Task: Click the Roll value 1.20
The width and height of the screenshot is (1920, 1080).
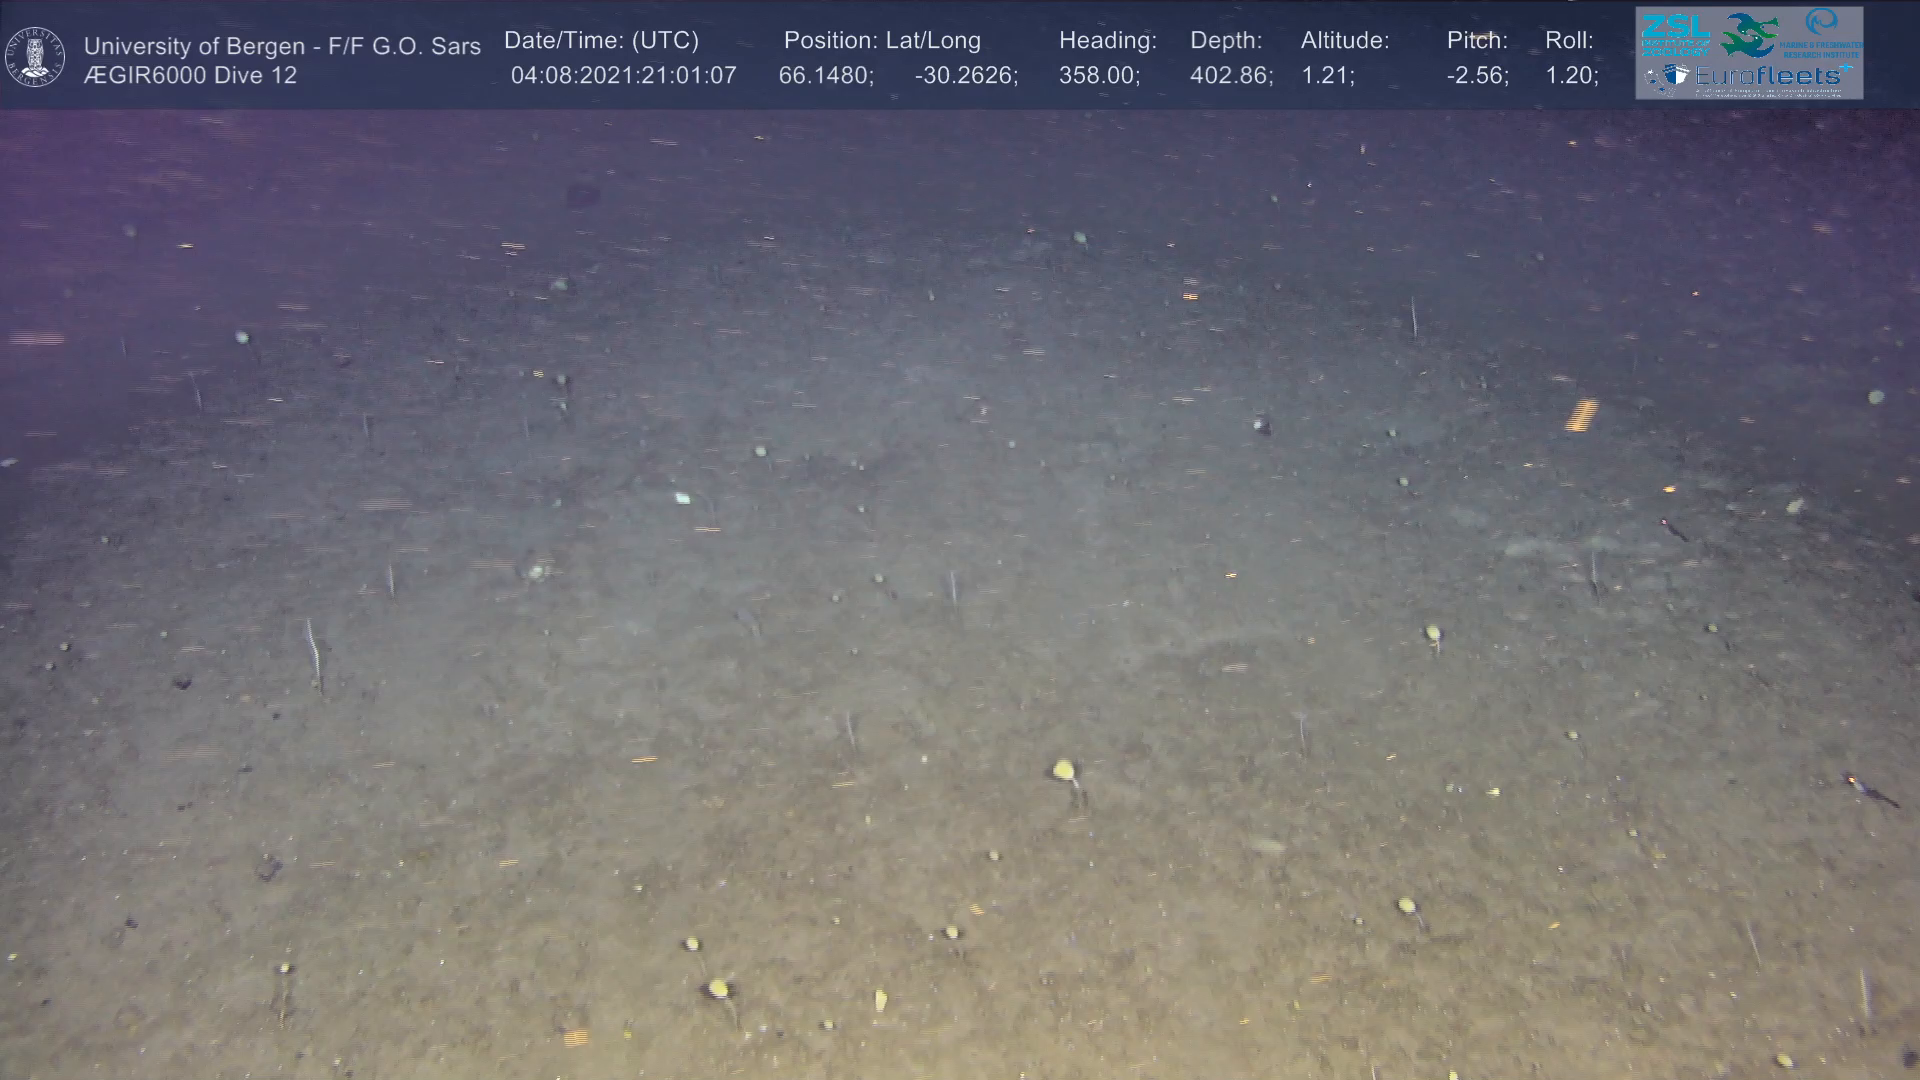Action: 1571,76
